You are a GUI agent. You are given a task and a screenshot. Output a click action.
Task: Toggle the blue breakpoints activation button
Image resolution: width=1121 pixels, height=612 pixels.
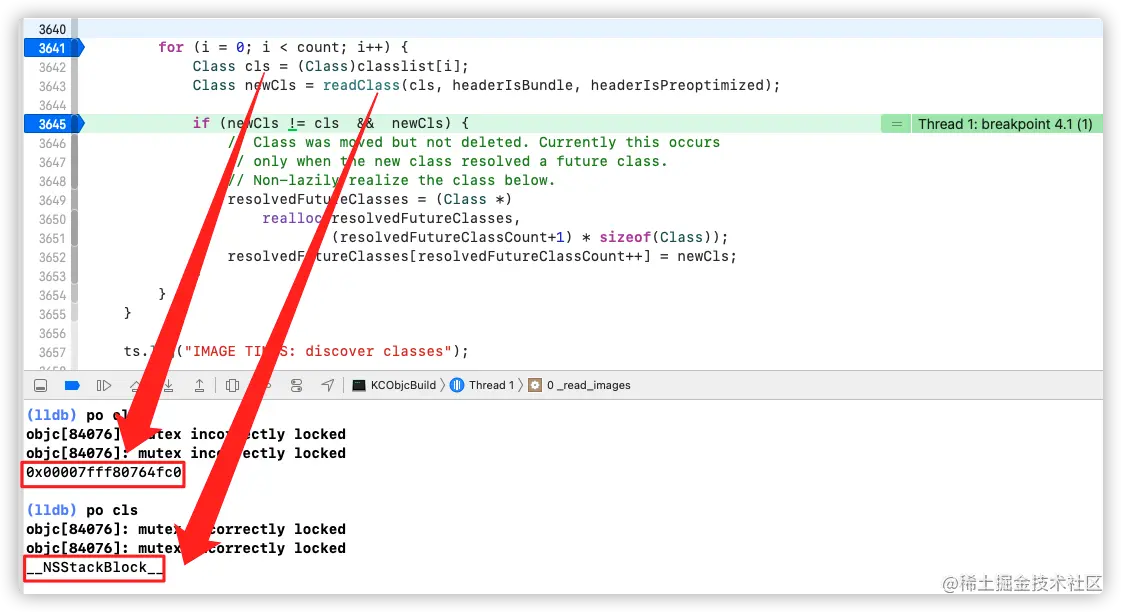tap(72, 385)
